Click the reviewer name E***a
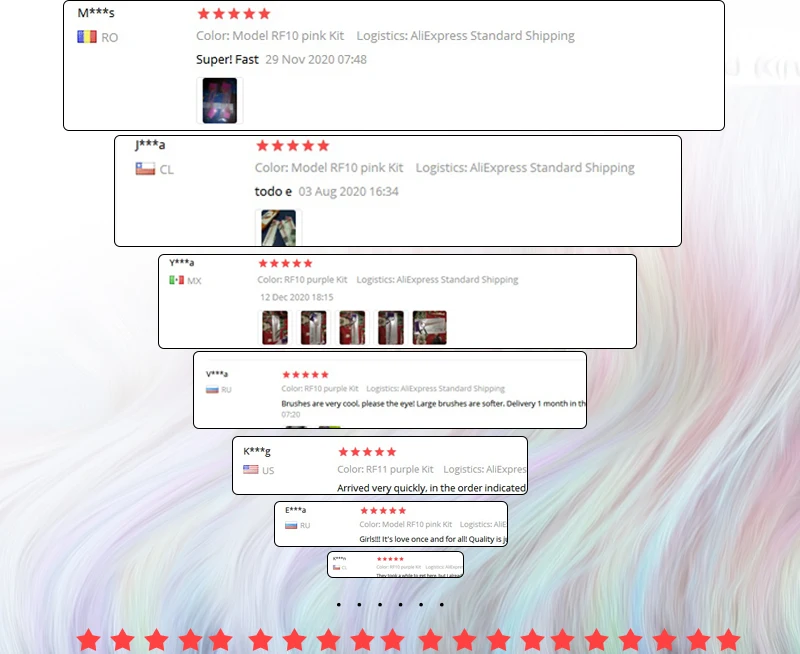The image size is (800, 654). (x=295, y=510)
